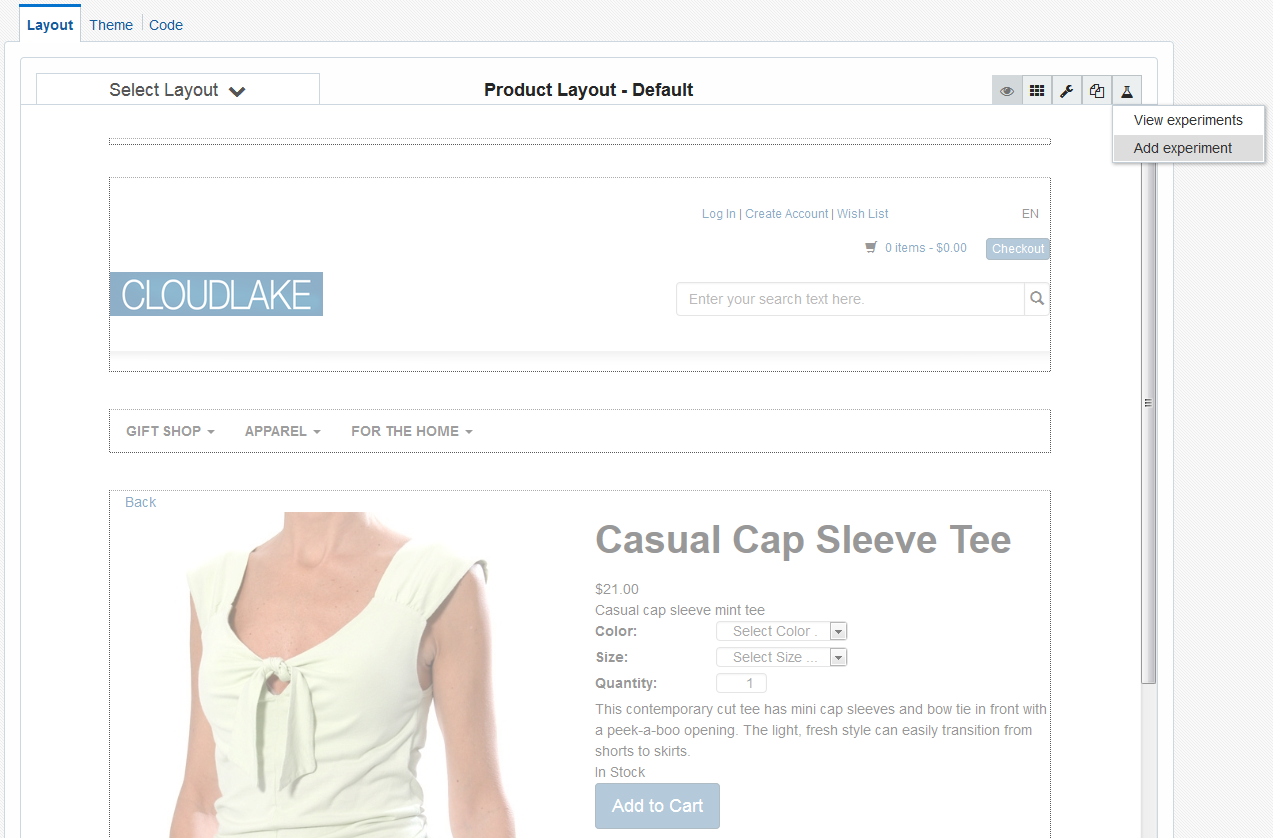
Task: Click the product image of the tee
Action: [340, 675]
